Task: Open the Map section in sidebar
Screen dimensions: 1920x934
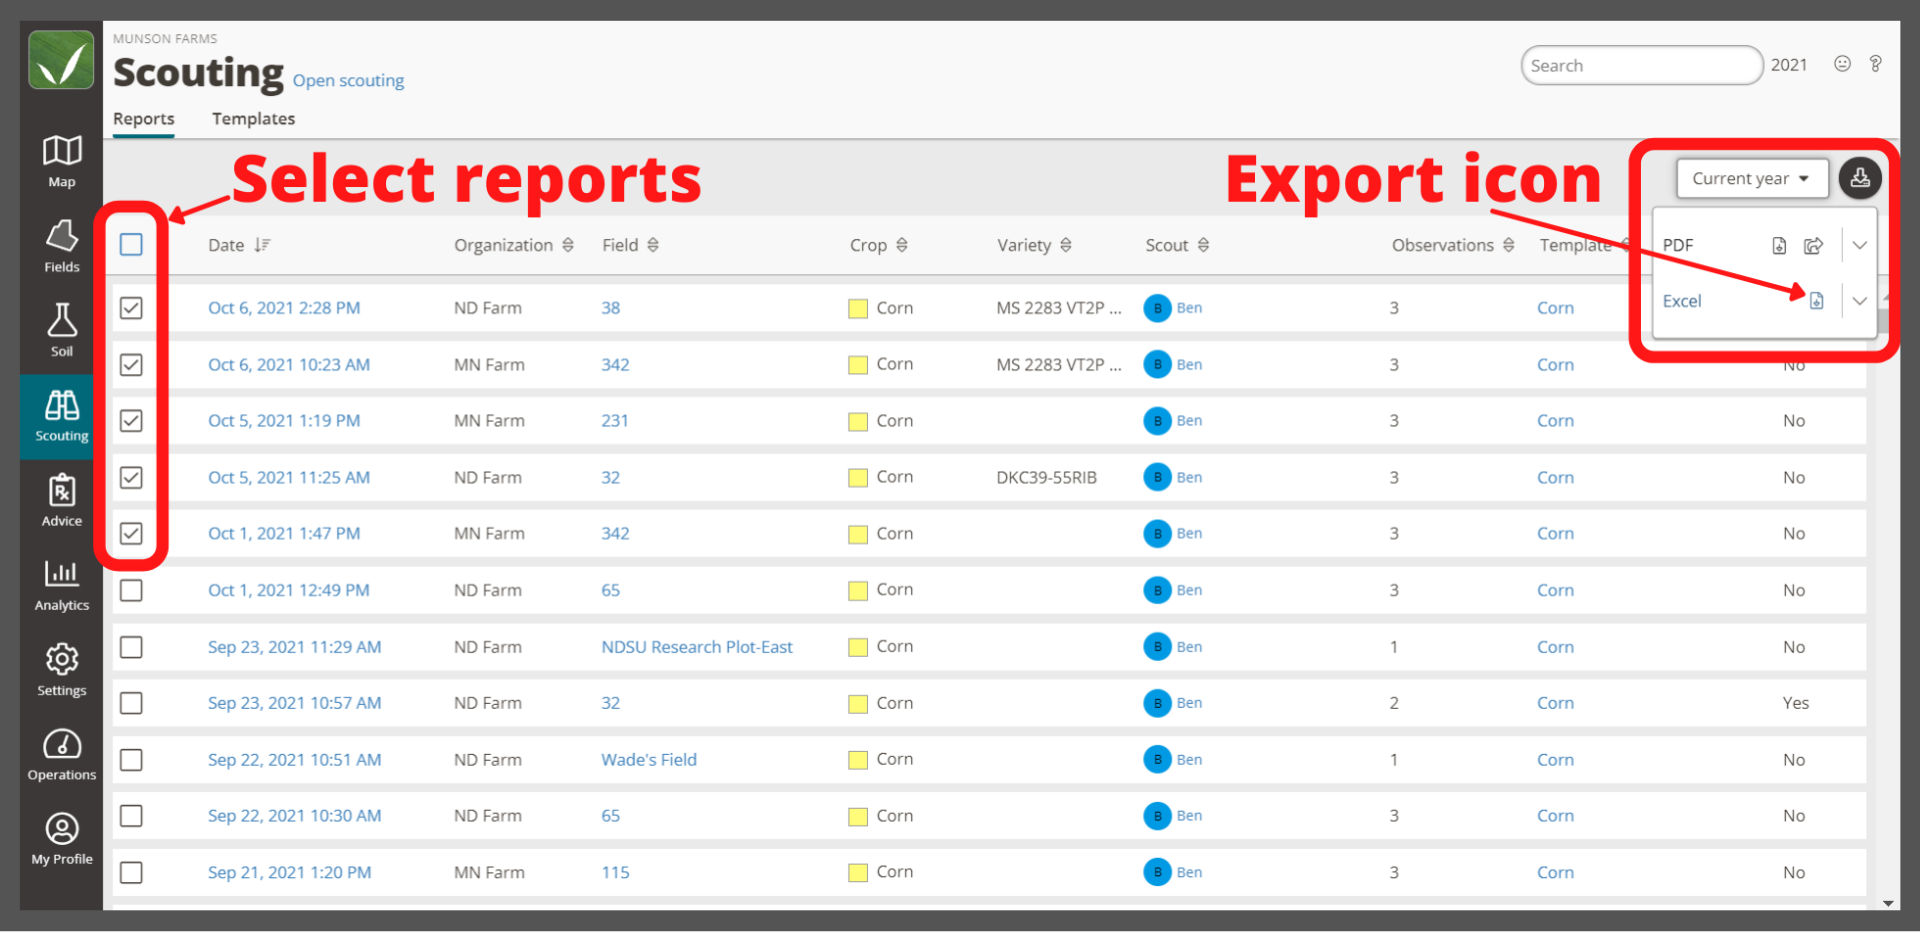Action: tap(61, 162)
